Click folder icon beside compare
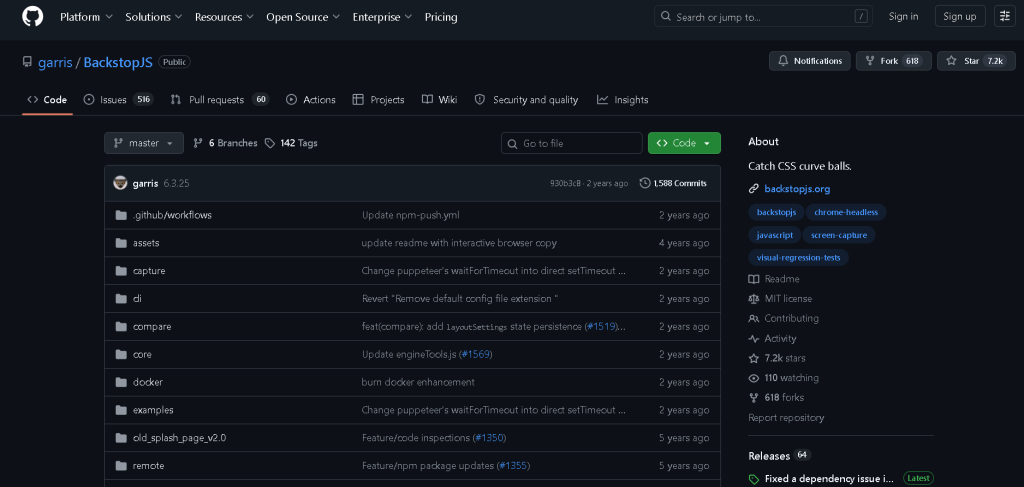Viewport: 1024px width, 487px height. [x=121, y=326]
